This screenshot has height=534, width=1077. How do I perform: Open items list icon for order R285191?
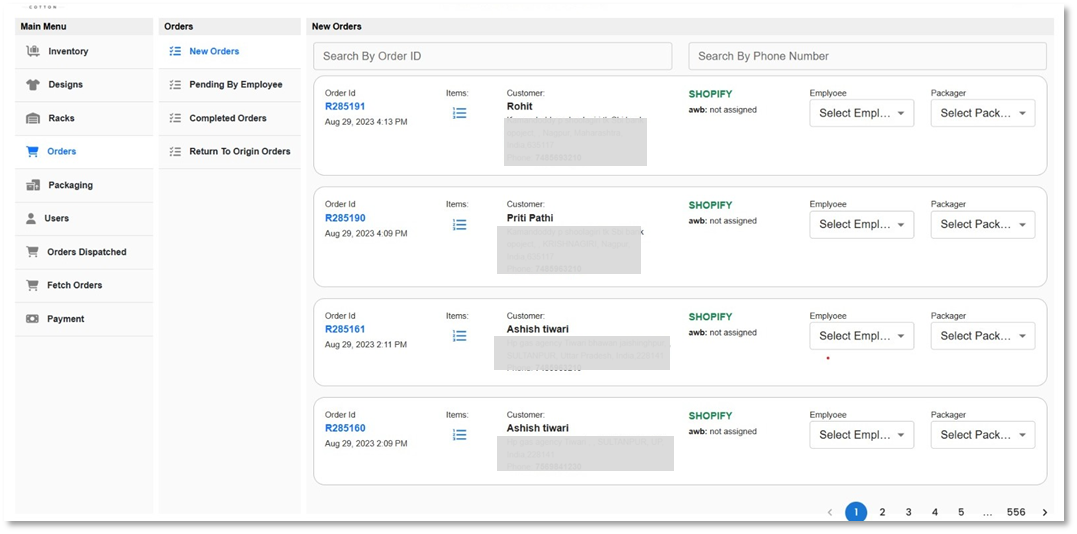459,113
